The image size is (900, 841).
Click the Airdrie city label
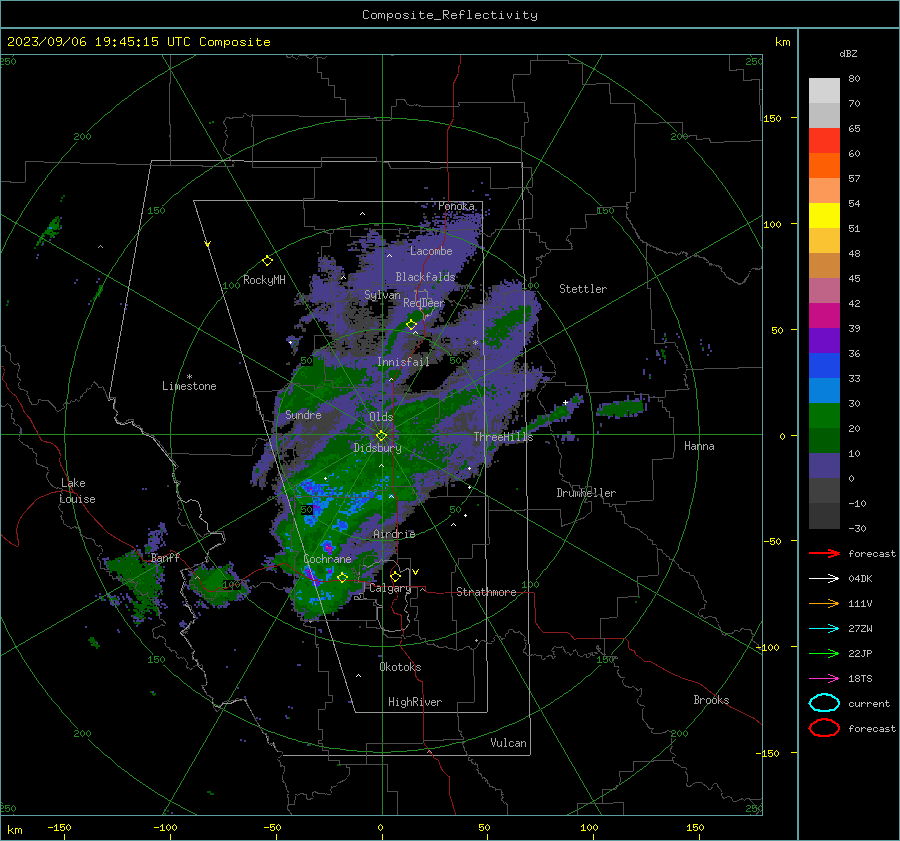tap(394, 534)
